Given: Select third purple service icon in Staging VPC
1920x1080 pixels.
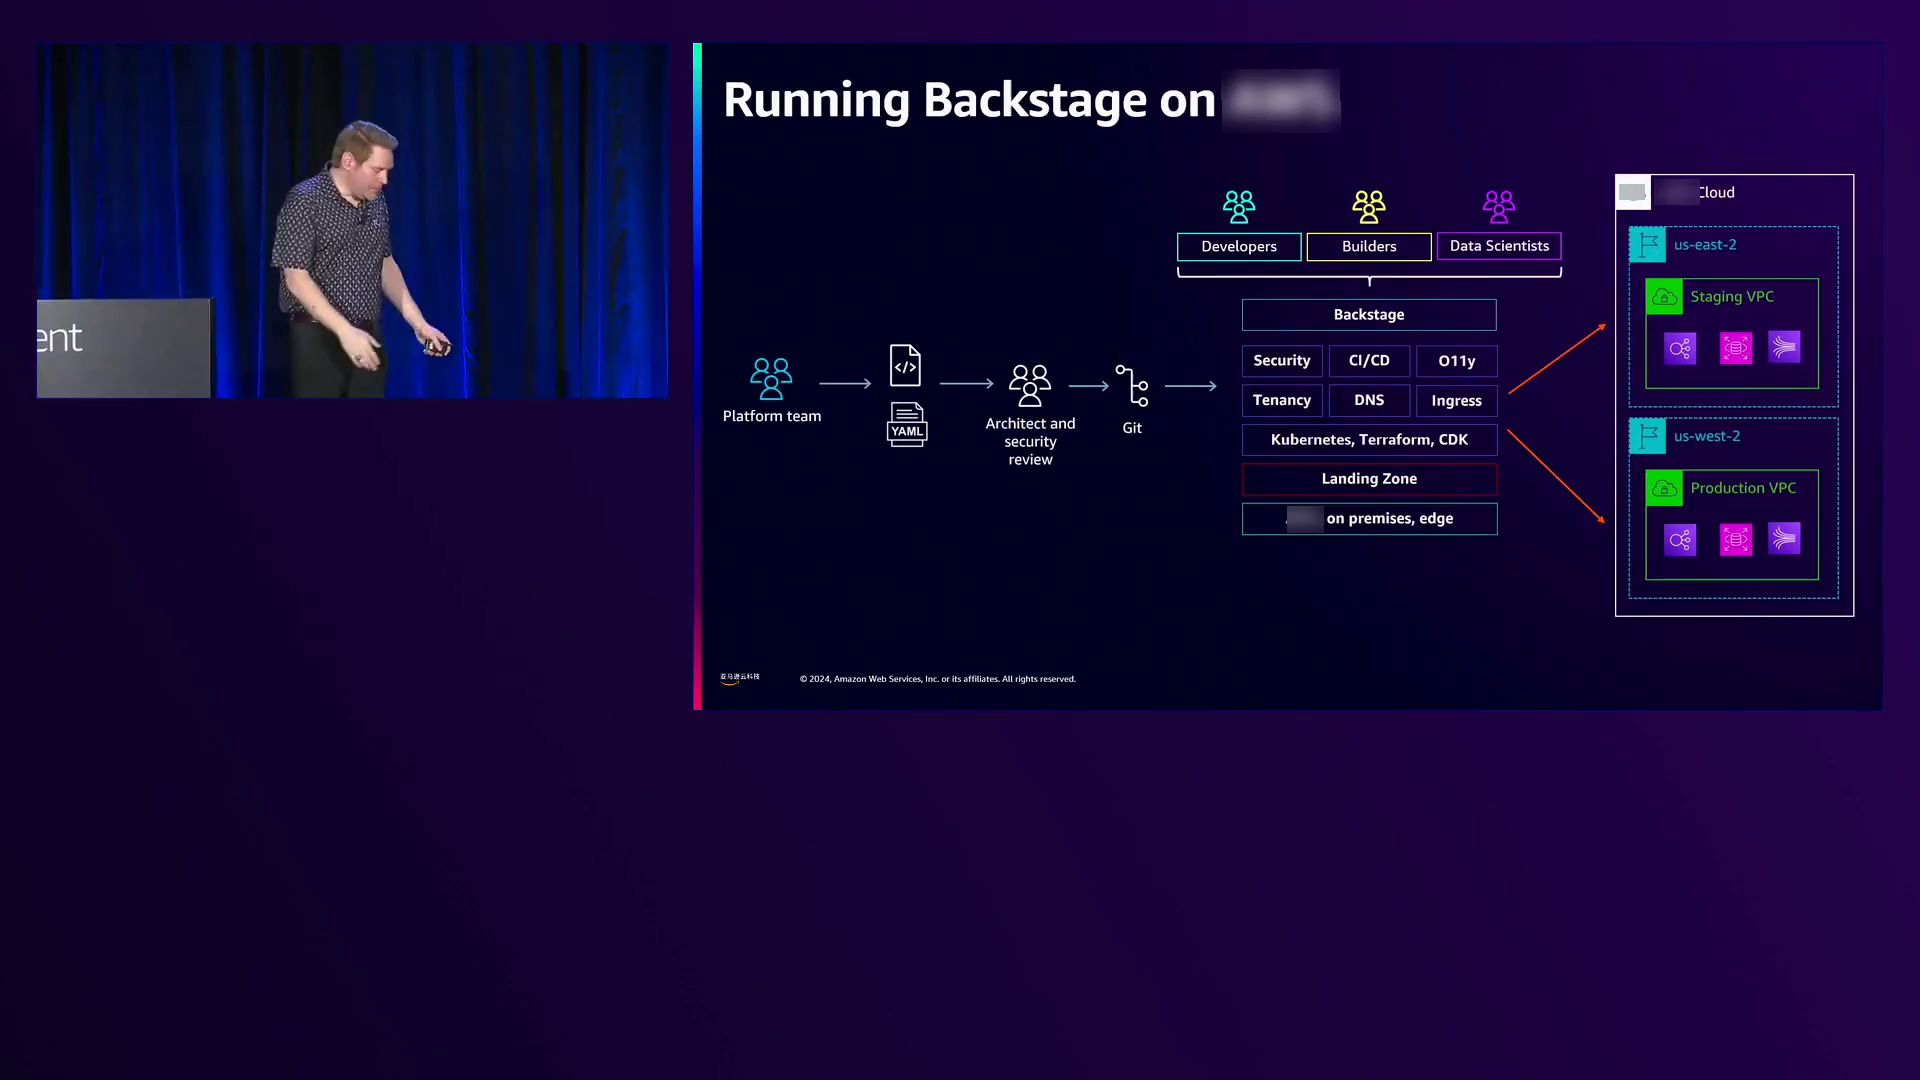Looking at the screenshot, I should (1784, 347).
